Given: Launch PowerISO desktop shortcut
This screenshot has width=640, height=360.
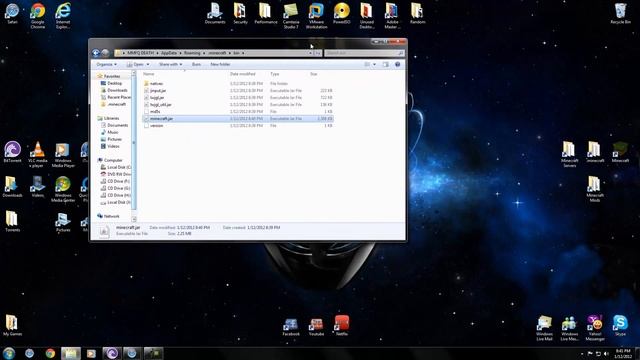Looking at the screenshot, I should pos(342,13).
